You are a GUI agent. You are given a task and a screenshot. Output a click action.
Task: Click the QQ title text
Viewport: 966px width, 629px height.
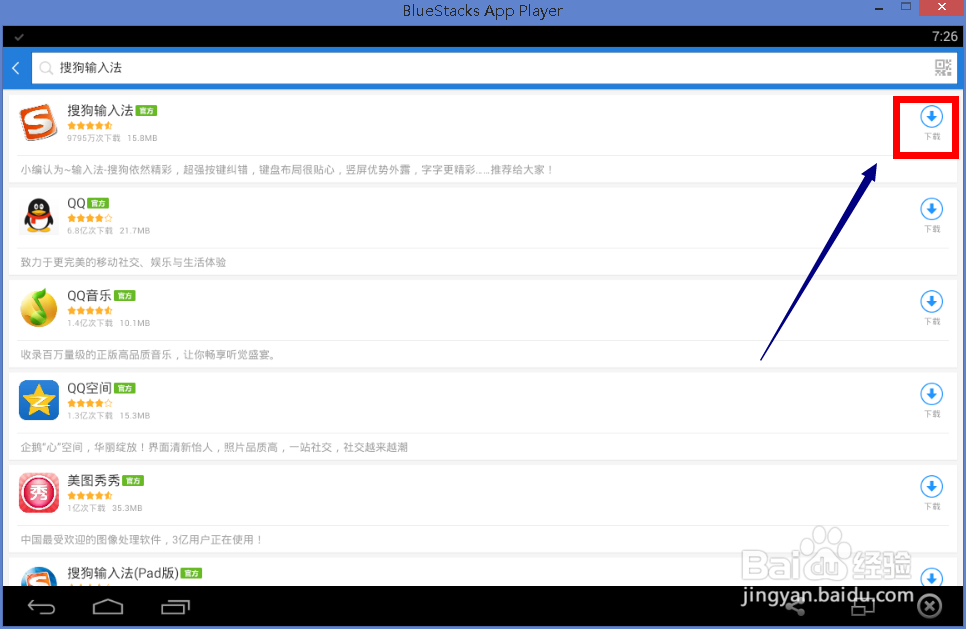pyautogui.click(x=76, y=203)
